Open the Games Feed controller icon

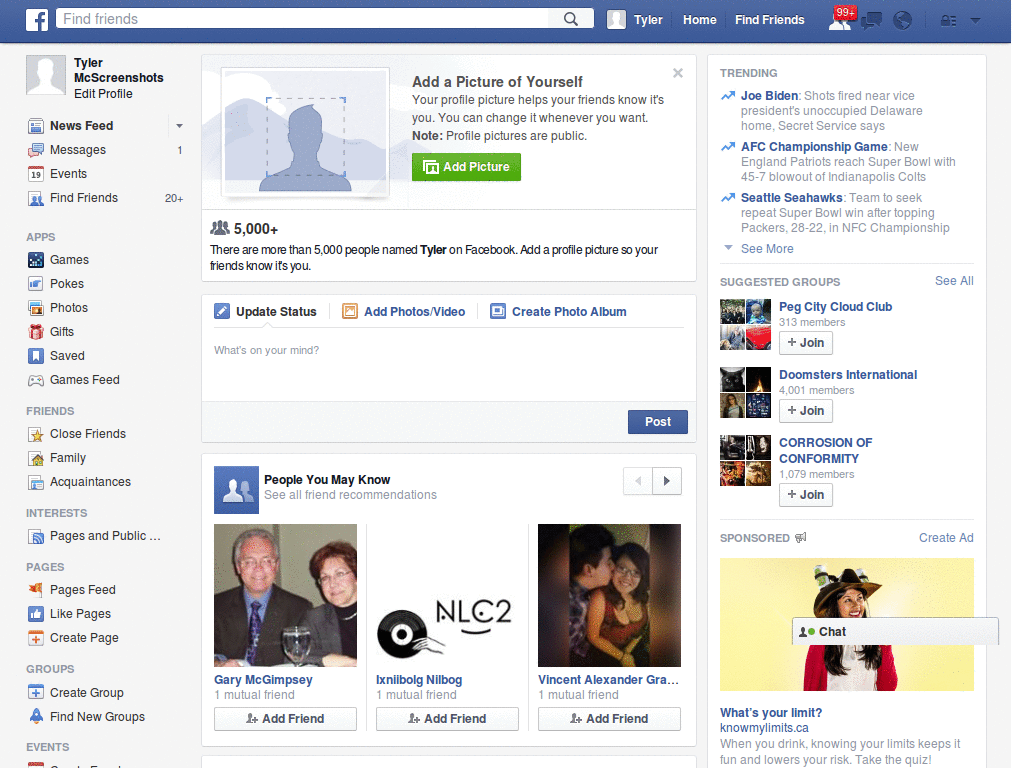pos(34,379)
